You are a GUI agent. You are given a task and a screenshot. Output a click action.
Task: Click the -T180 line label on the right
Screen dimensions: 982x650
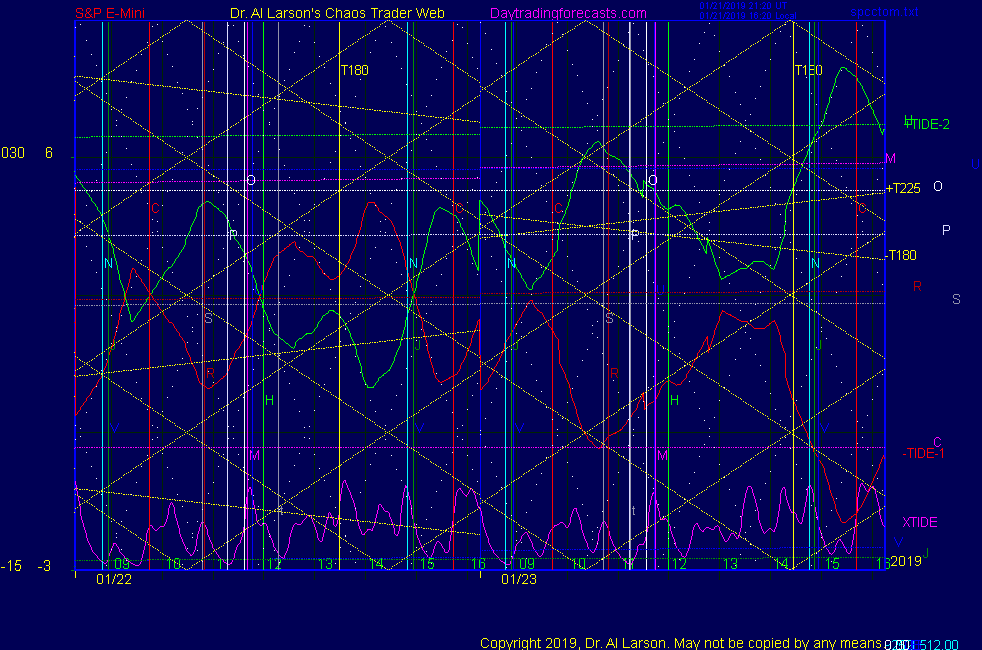(x=901, y=255)
